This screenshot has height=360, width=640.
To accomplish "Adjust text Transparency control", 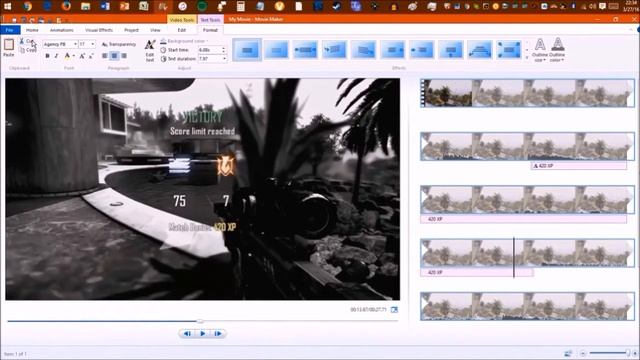I will (x=119, y=44).
